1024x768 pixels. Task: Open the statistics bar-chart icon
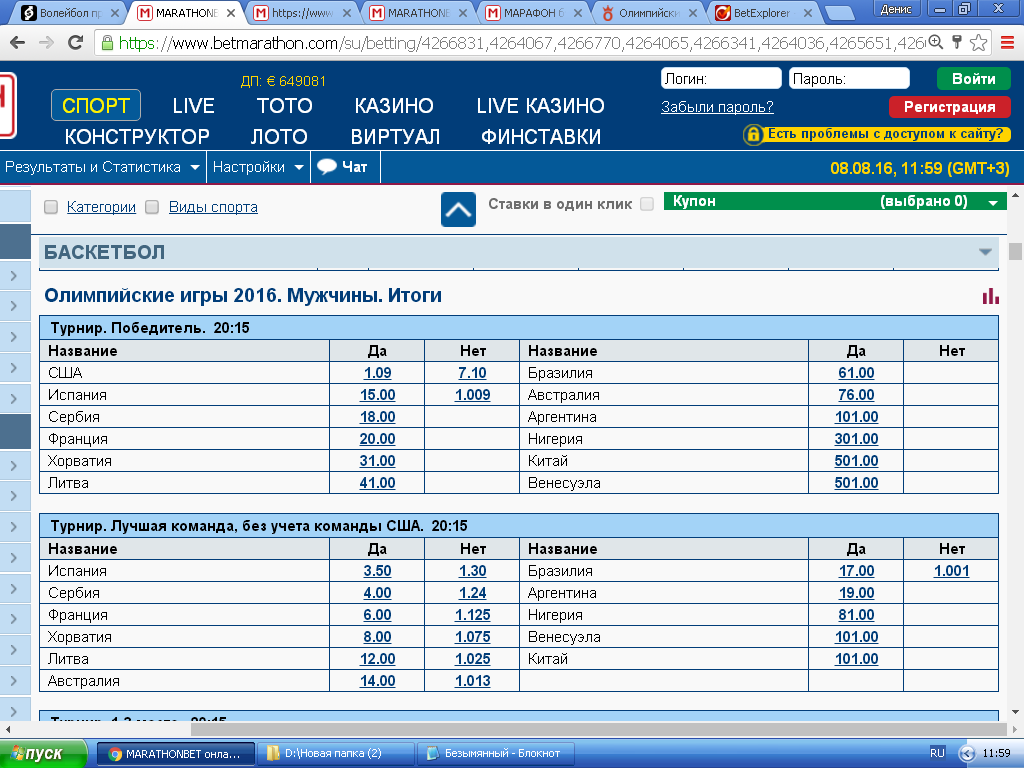[990, 296]
